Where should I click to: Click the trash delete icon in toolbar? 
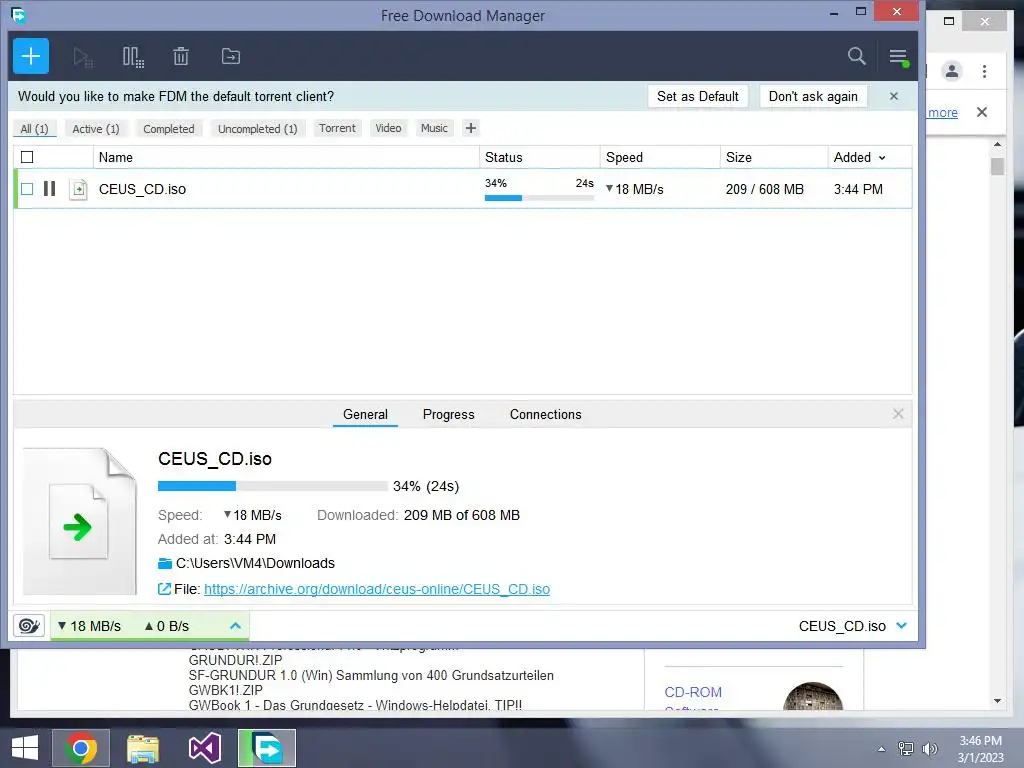tap(181, 57)
